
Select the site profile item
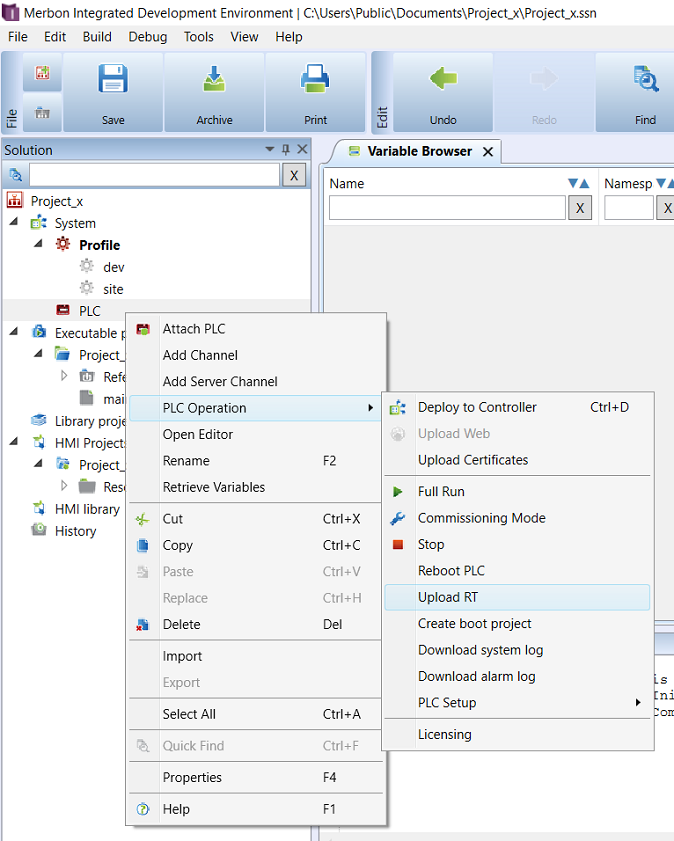pos(113,289)
